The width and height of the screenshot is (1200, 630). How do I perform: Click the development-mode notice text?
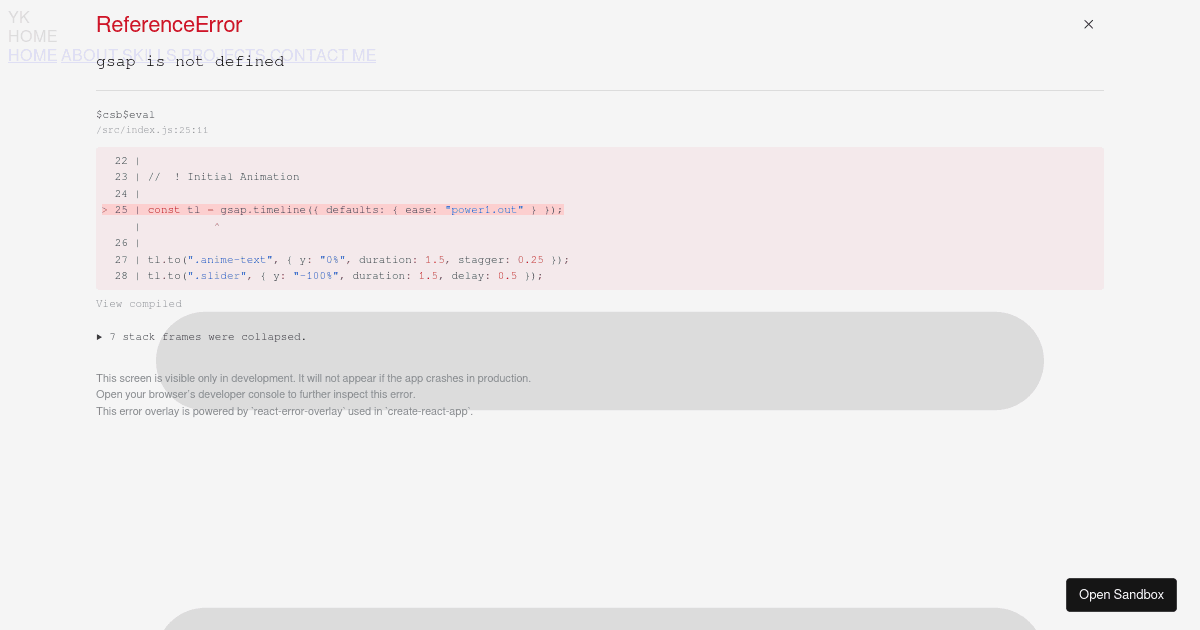(313, 378)
